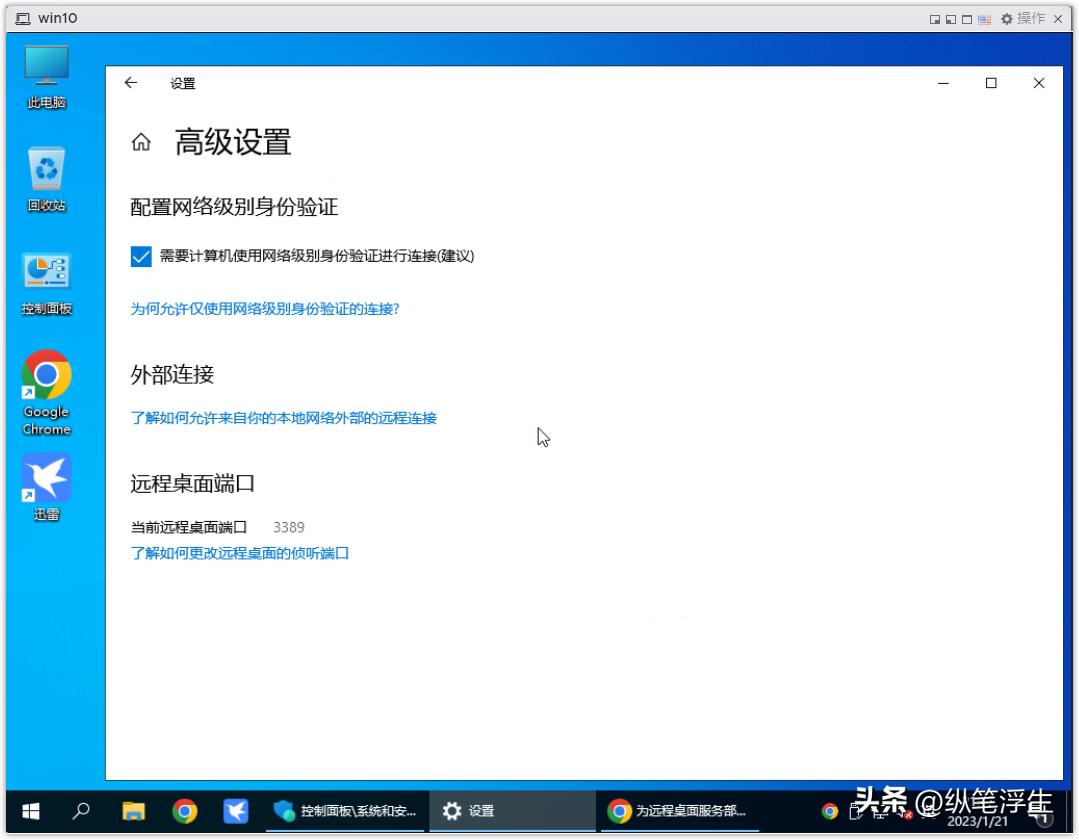
Task: Click the back arrow in Settings
Action: [x=130, y=83]
